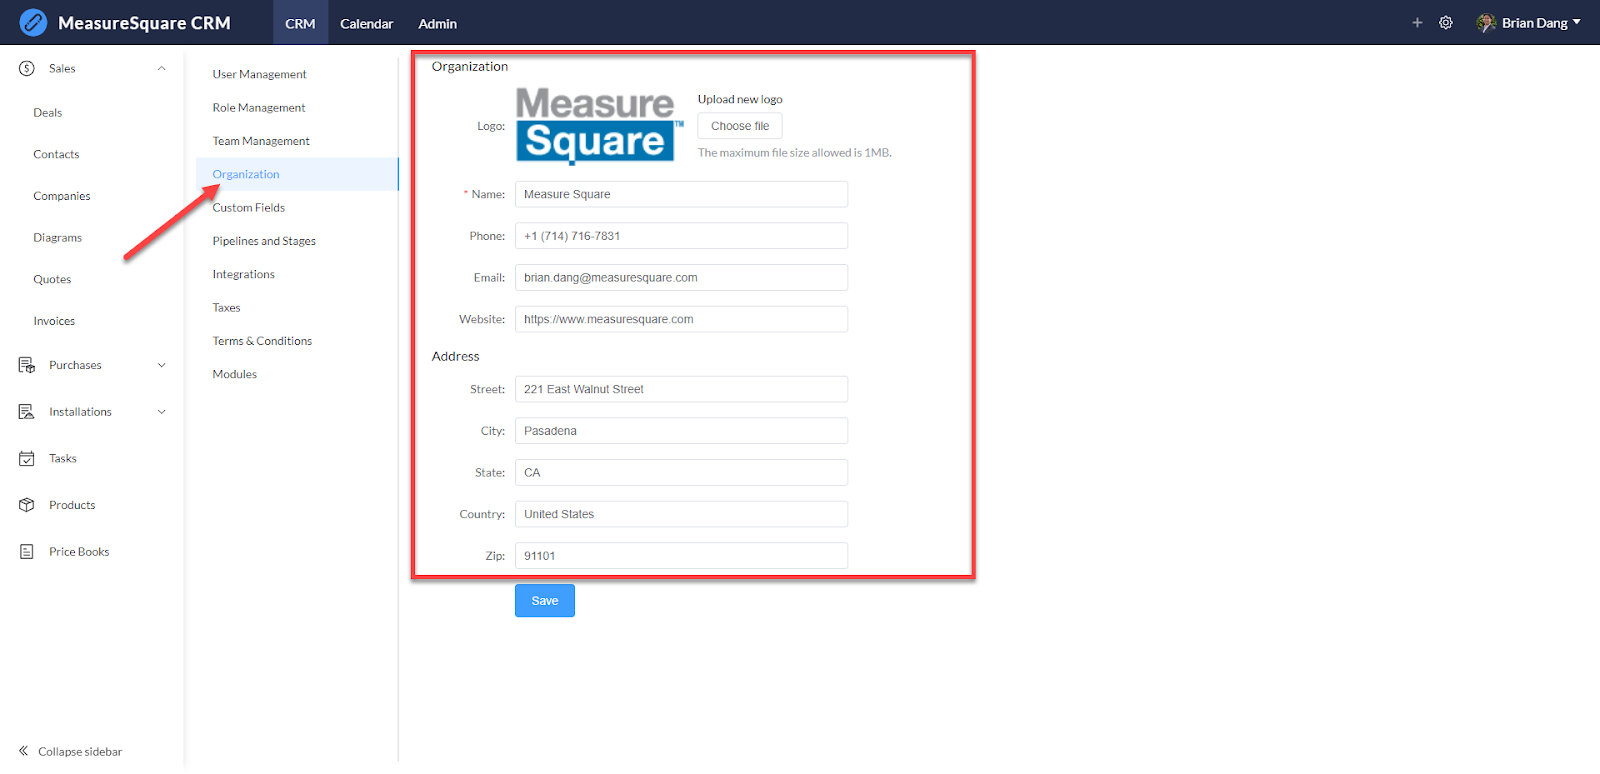
Task: Click the Brian Dang username text
Action: [x=1534, y=23]
